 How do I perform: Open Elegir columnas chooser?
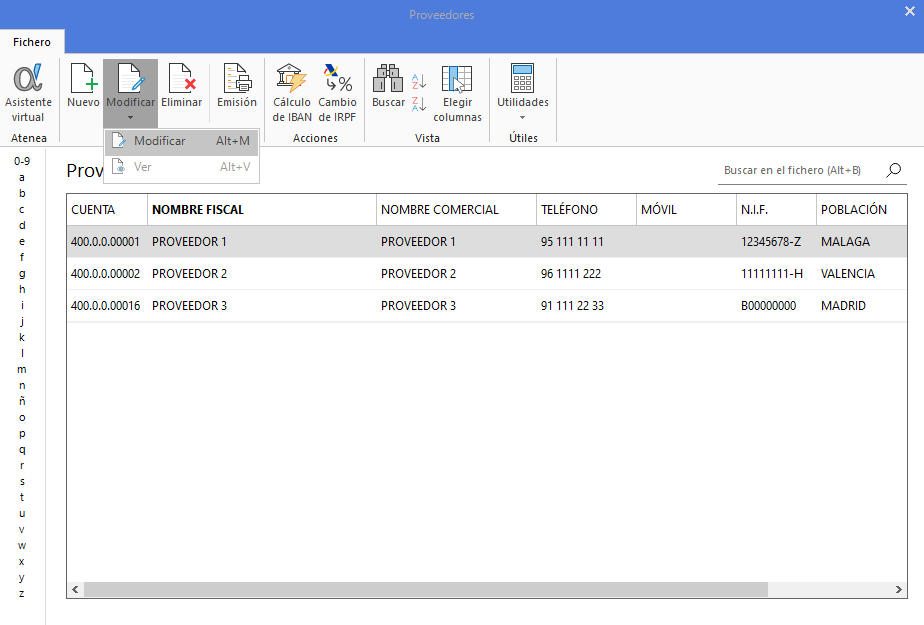(457, 92)
